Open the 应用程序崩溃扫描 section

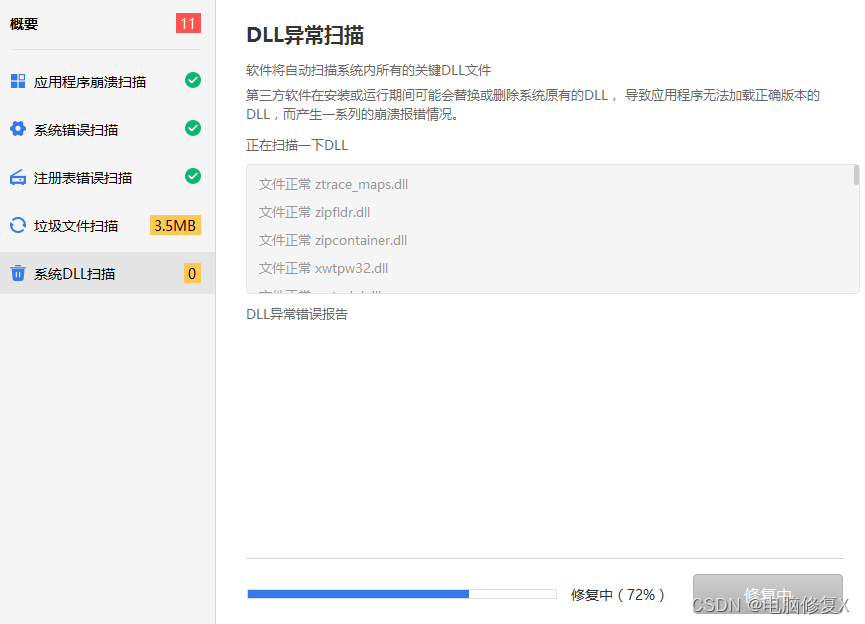coord(108,81)
